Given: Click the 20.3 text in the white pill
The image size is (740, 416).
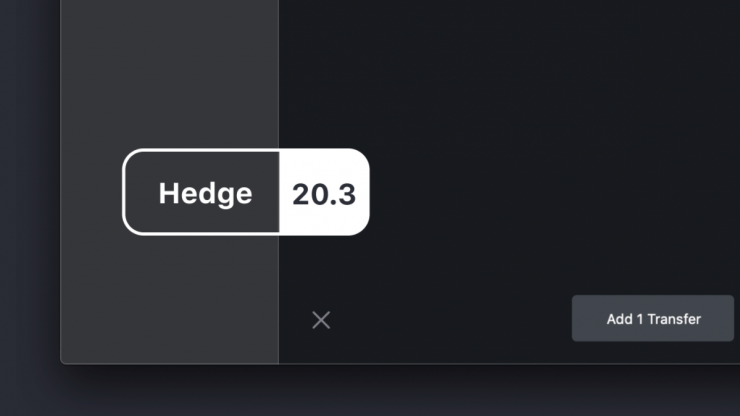Looking at the screenshot, I should coord(323,193).
